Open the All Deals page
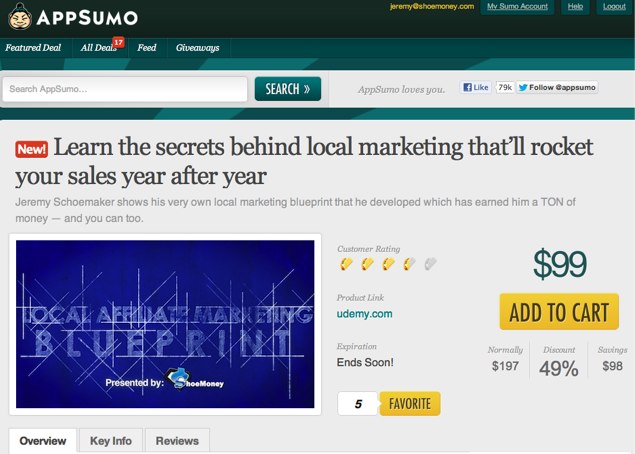Viewport: 635px width, 454px height. click(x=99, y=48)
